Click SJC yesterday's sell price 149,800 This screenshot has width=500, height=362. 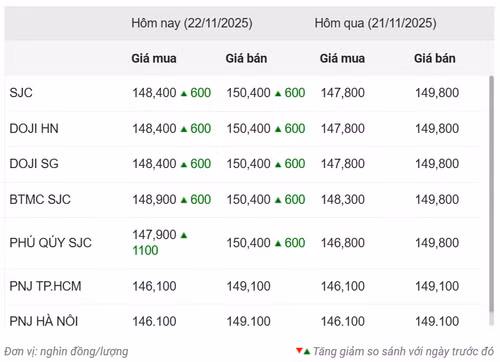tap(437, 93)
